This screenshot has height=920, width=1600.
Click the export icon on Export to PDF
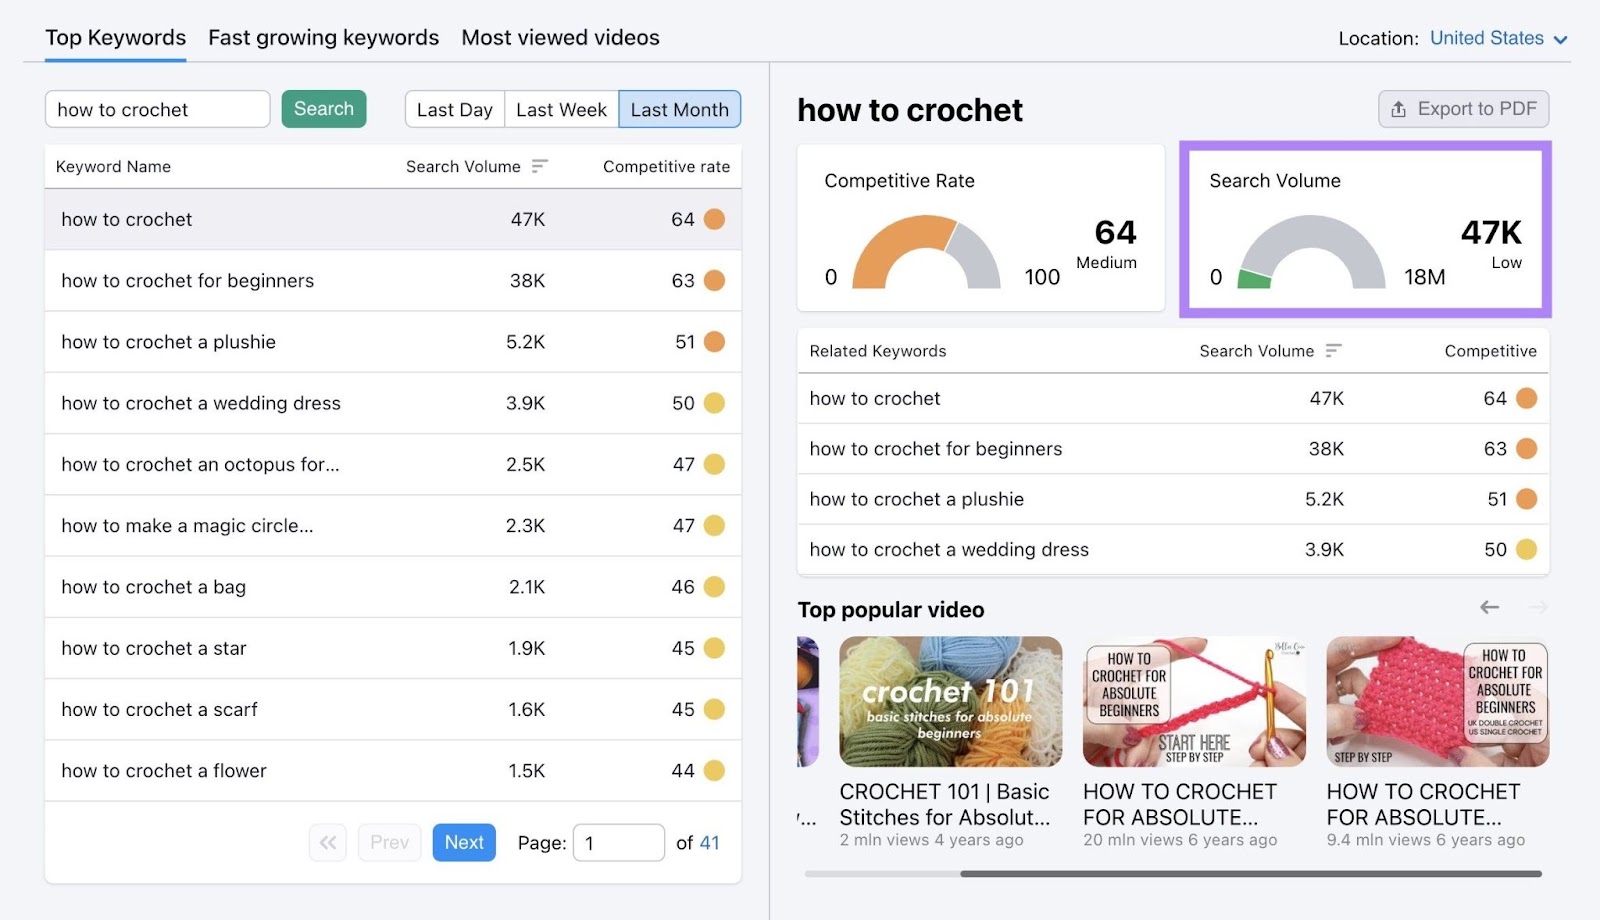(1399, 109)
